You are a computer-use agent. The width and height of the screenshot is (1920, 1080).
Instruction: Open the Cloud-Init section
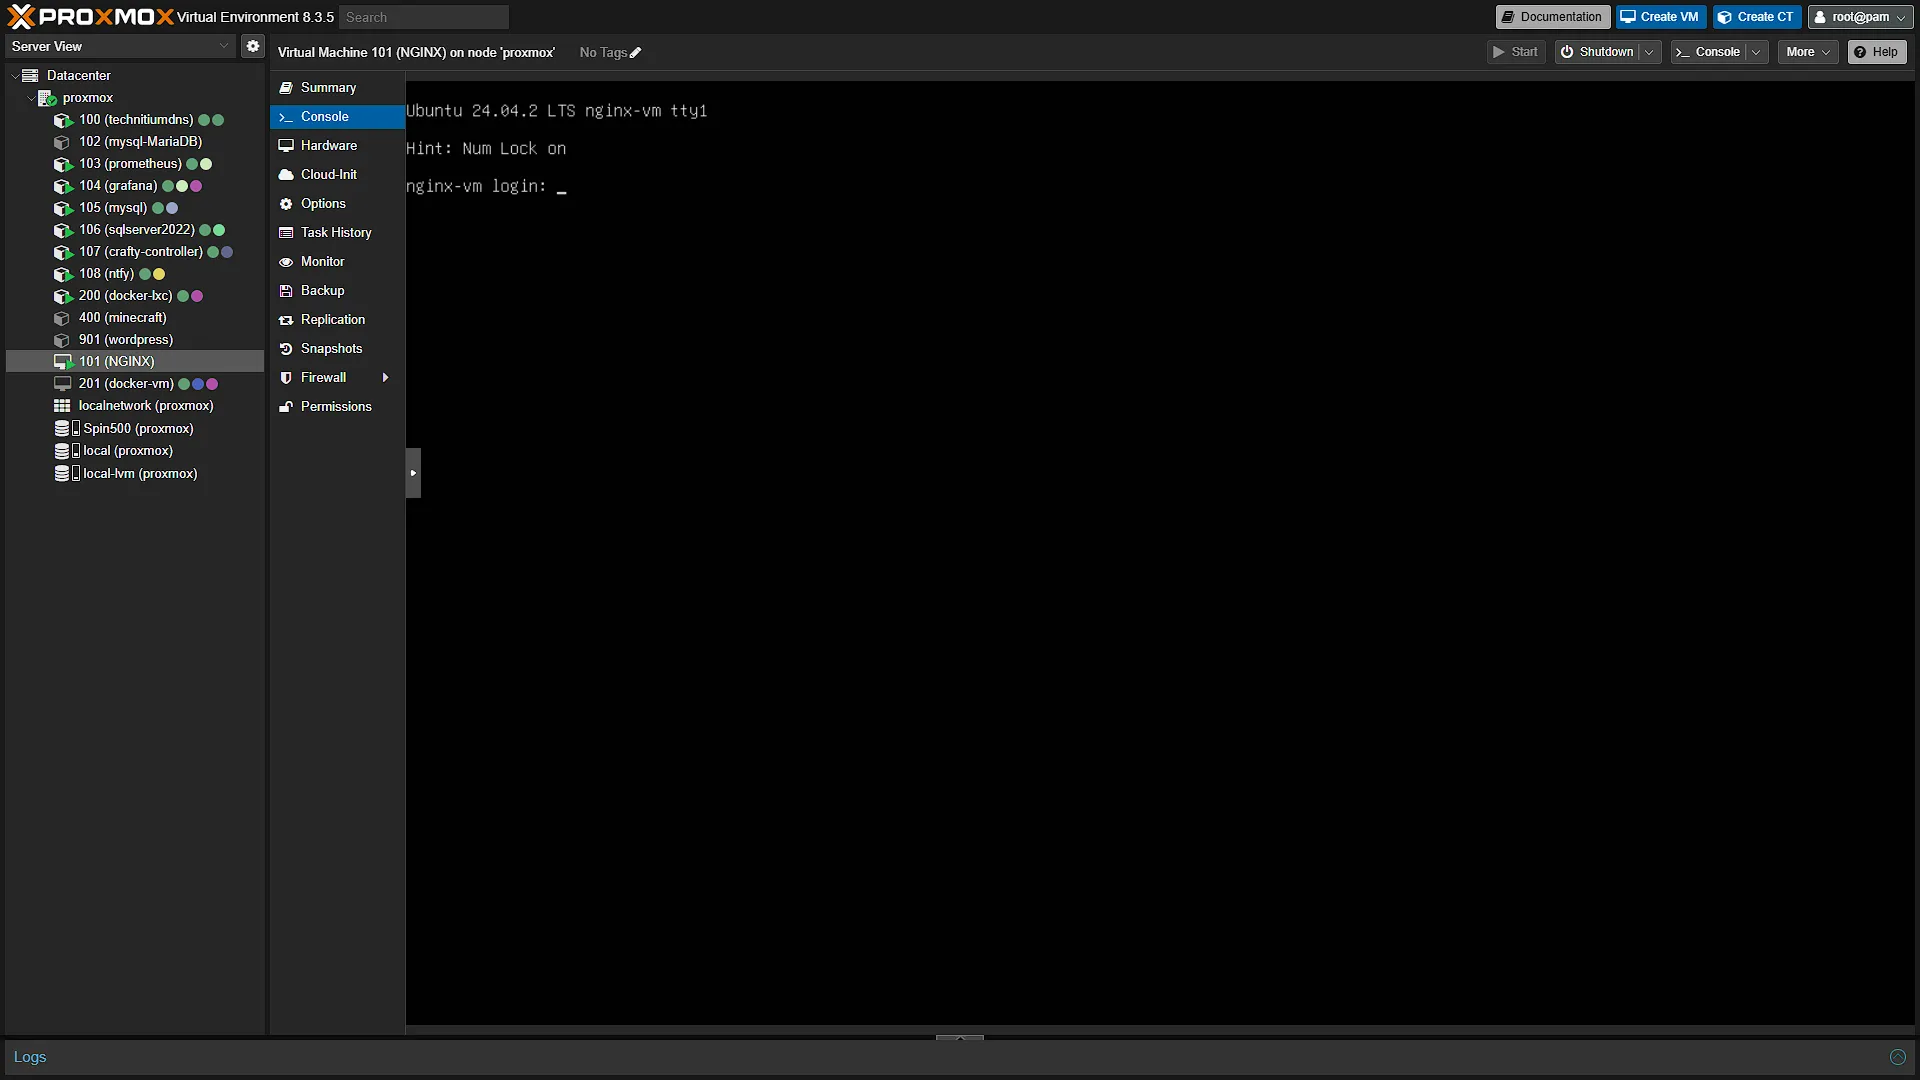point(337,175)
